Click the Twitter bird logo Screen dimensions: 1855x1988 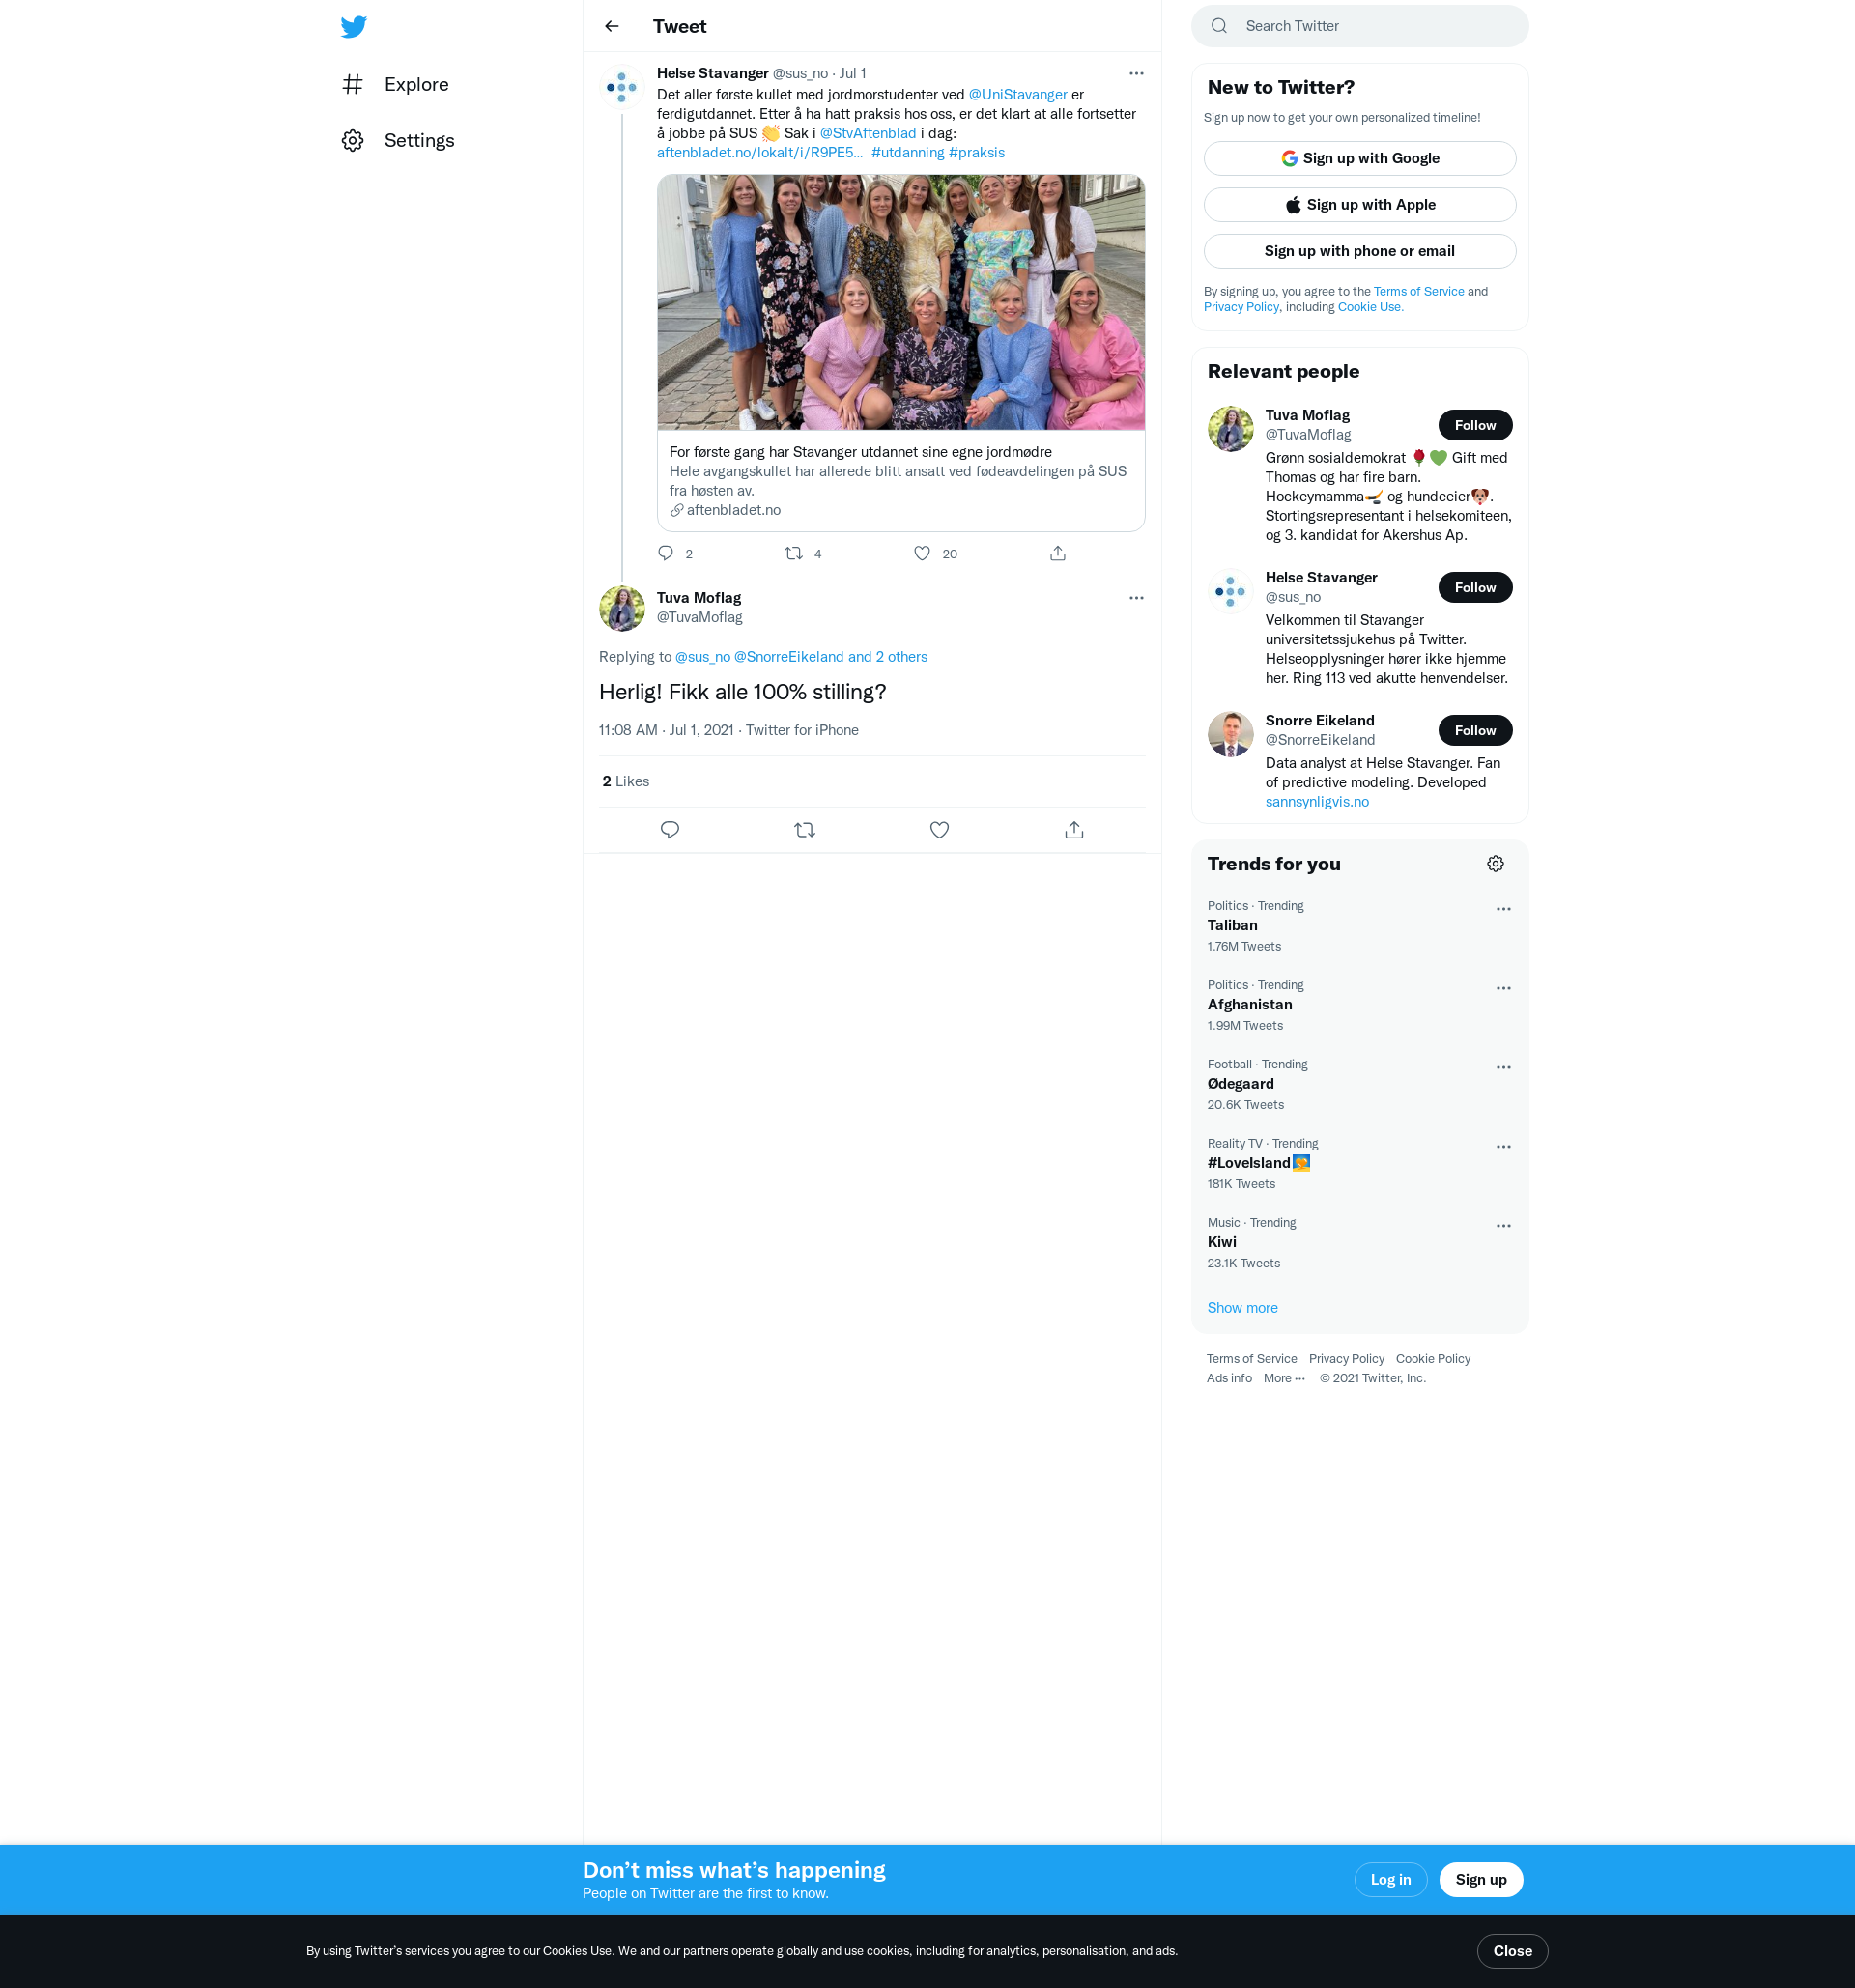[x=353, y=27]
